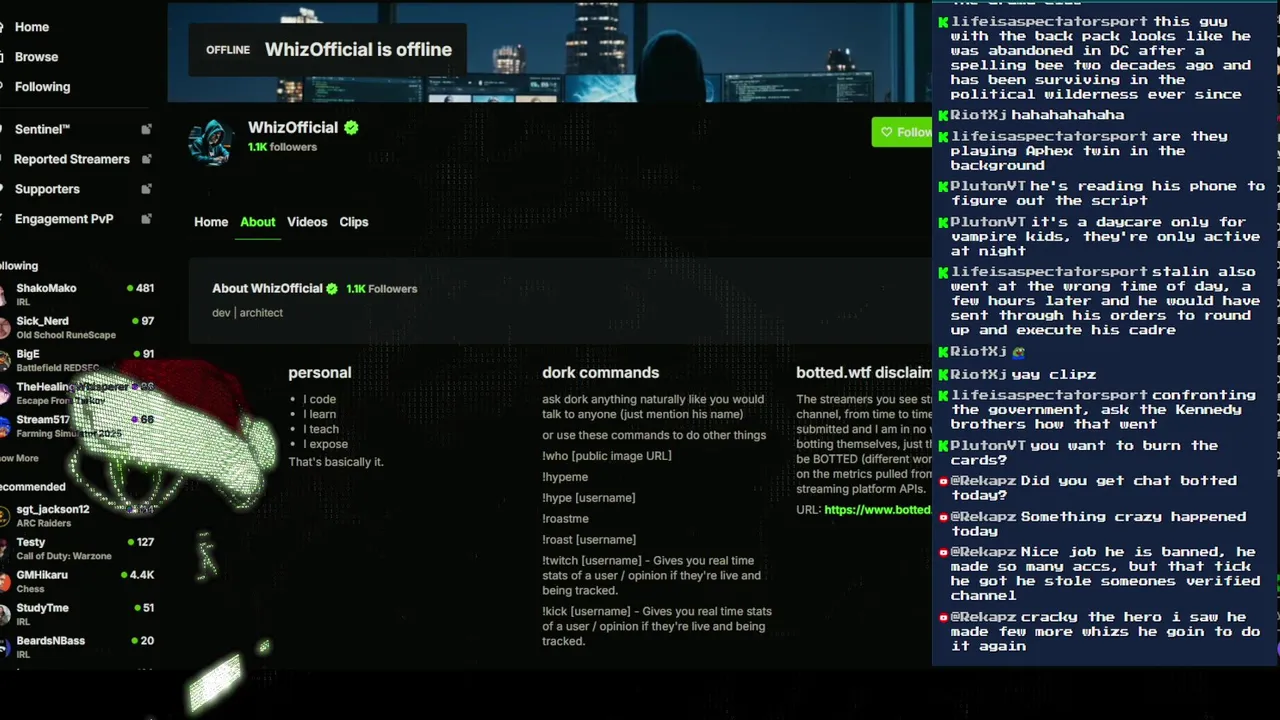Click the WhizOfficial profile avatar

pyautogui.click(x=211, y=142)
